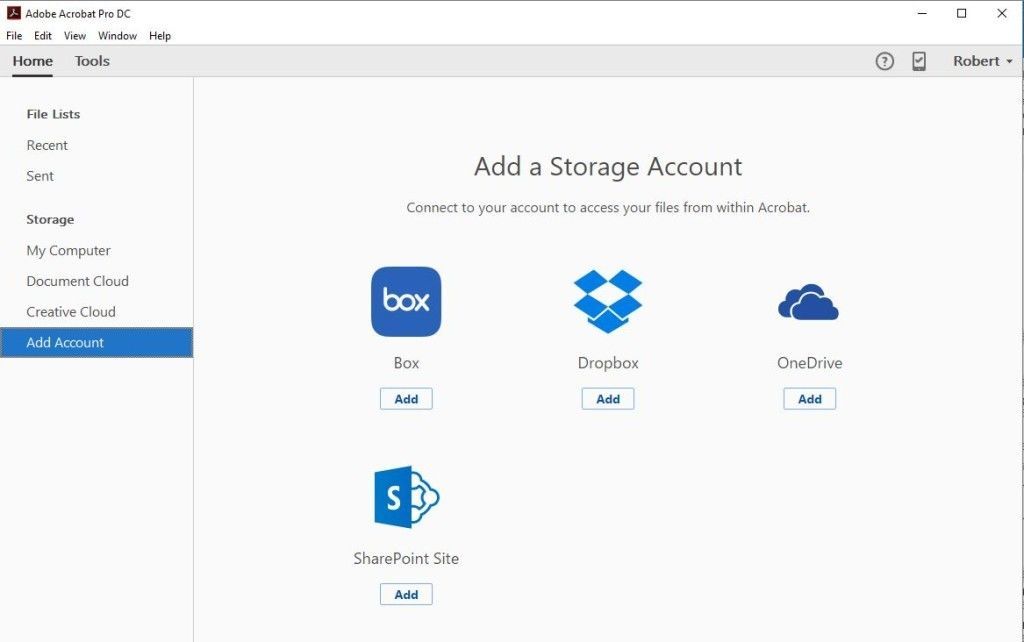Open the Window menu
Image resolution: width=1024 pixels, height=642 pixels.
[x=118, y=36]
